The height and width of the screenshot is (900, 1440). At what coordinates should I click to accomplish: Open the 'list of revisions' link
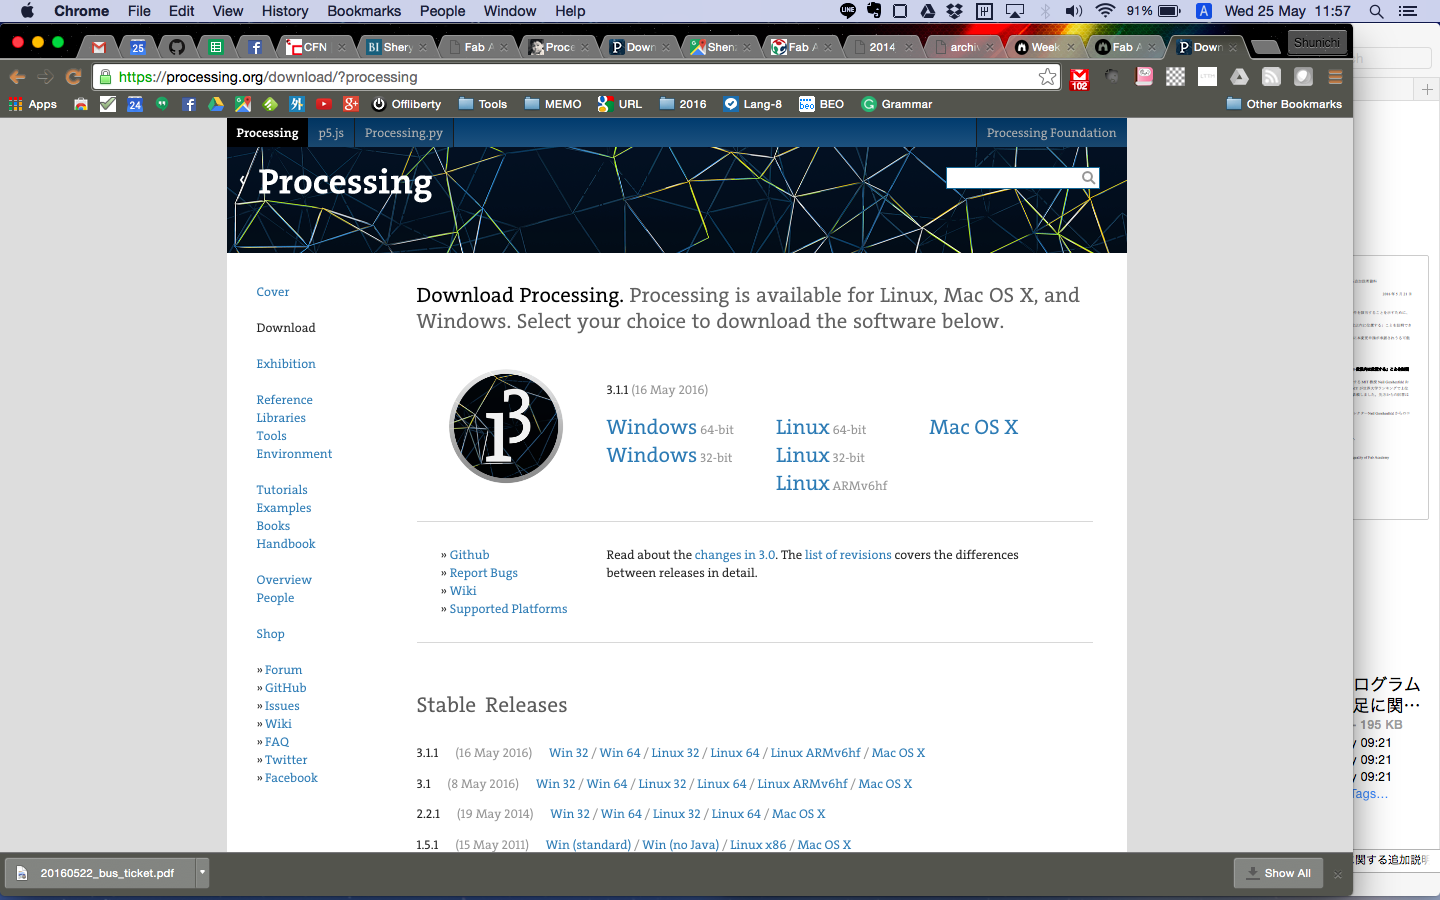[x=848, y=555]
